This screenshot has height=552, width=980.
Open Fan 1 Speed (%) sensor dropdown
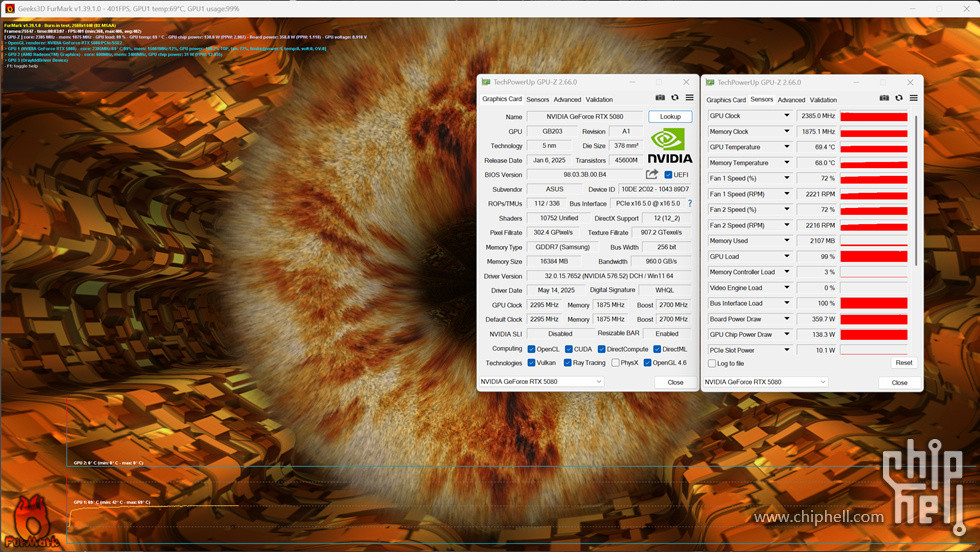click(787, 178)
